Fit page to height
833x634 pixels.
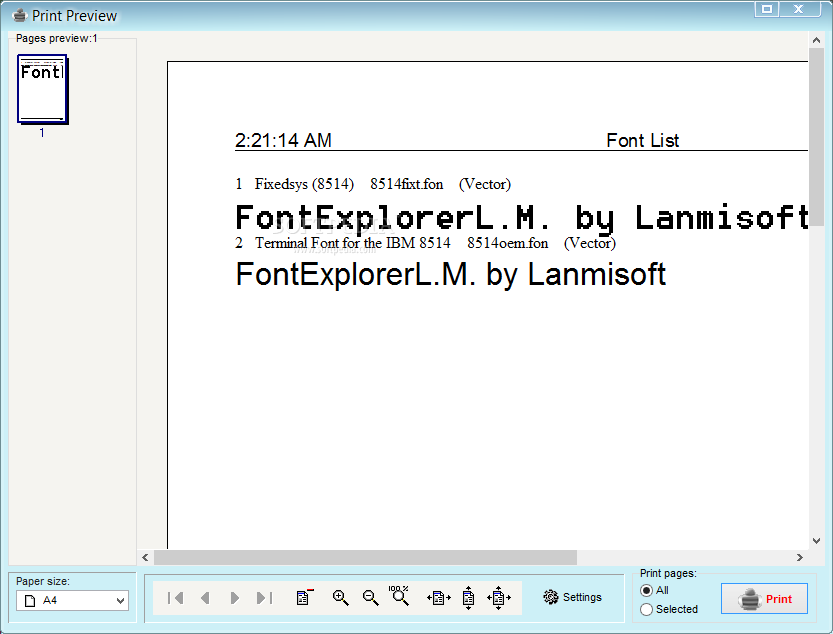[468, 598]
